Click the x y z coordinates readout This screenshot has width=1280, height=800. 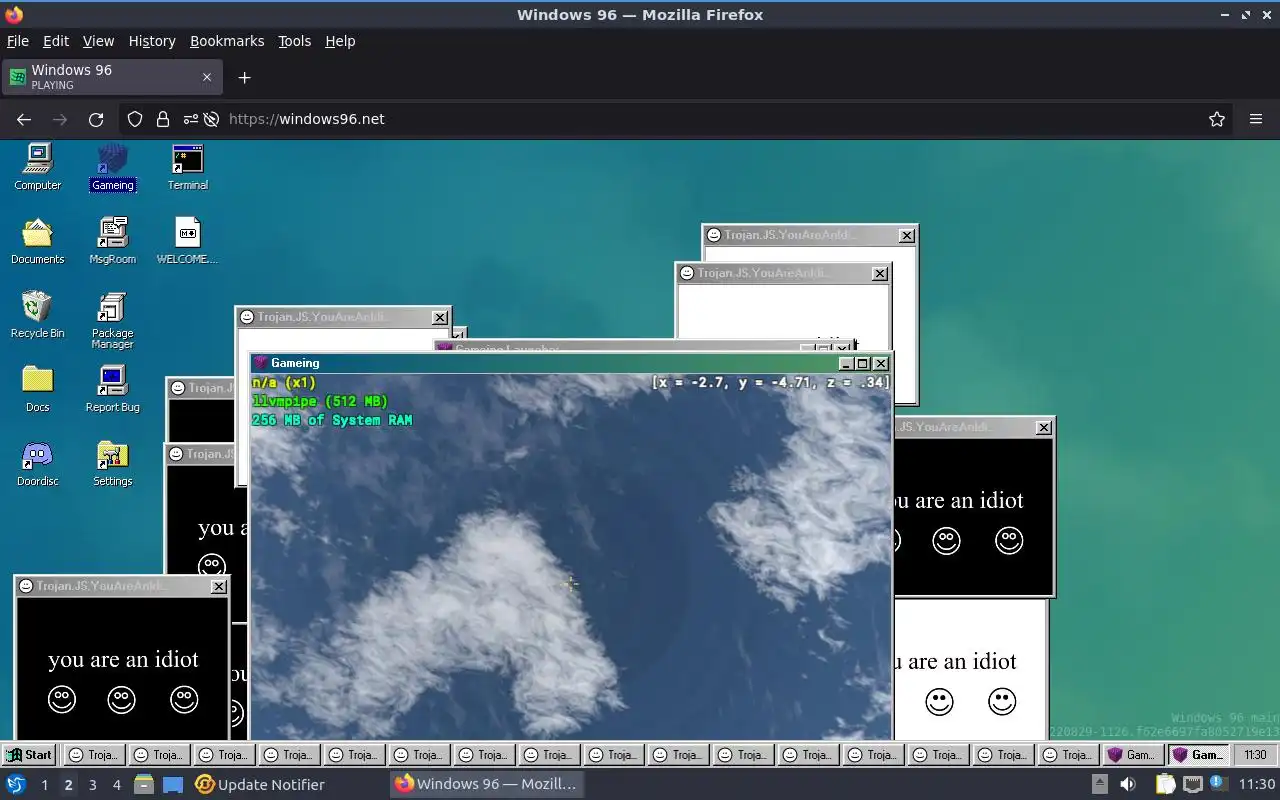pos(769,382)
